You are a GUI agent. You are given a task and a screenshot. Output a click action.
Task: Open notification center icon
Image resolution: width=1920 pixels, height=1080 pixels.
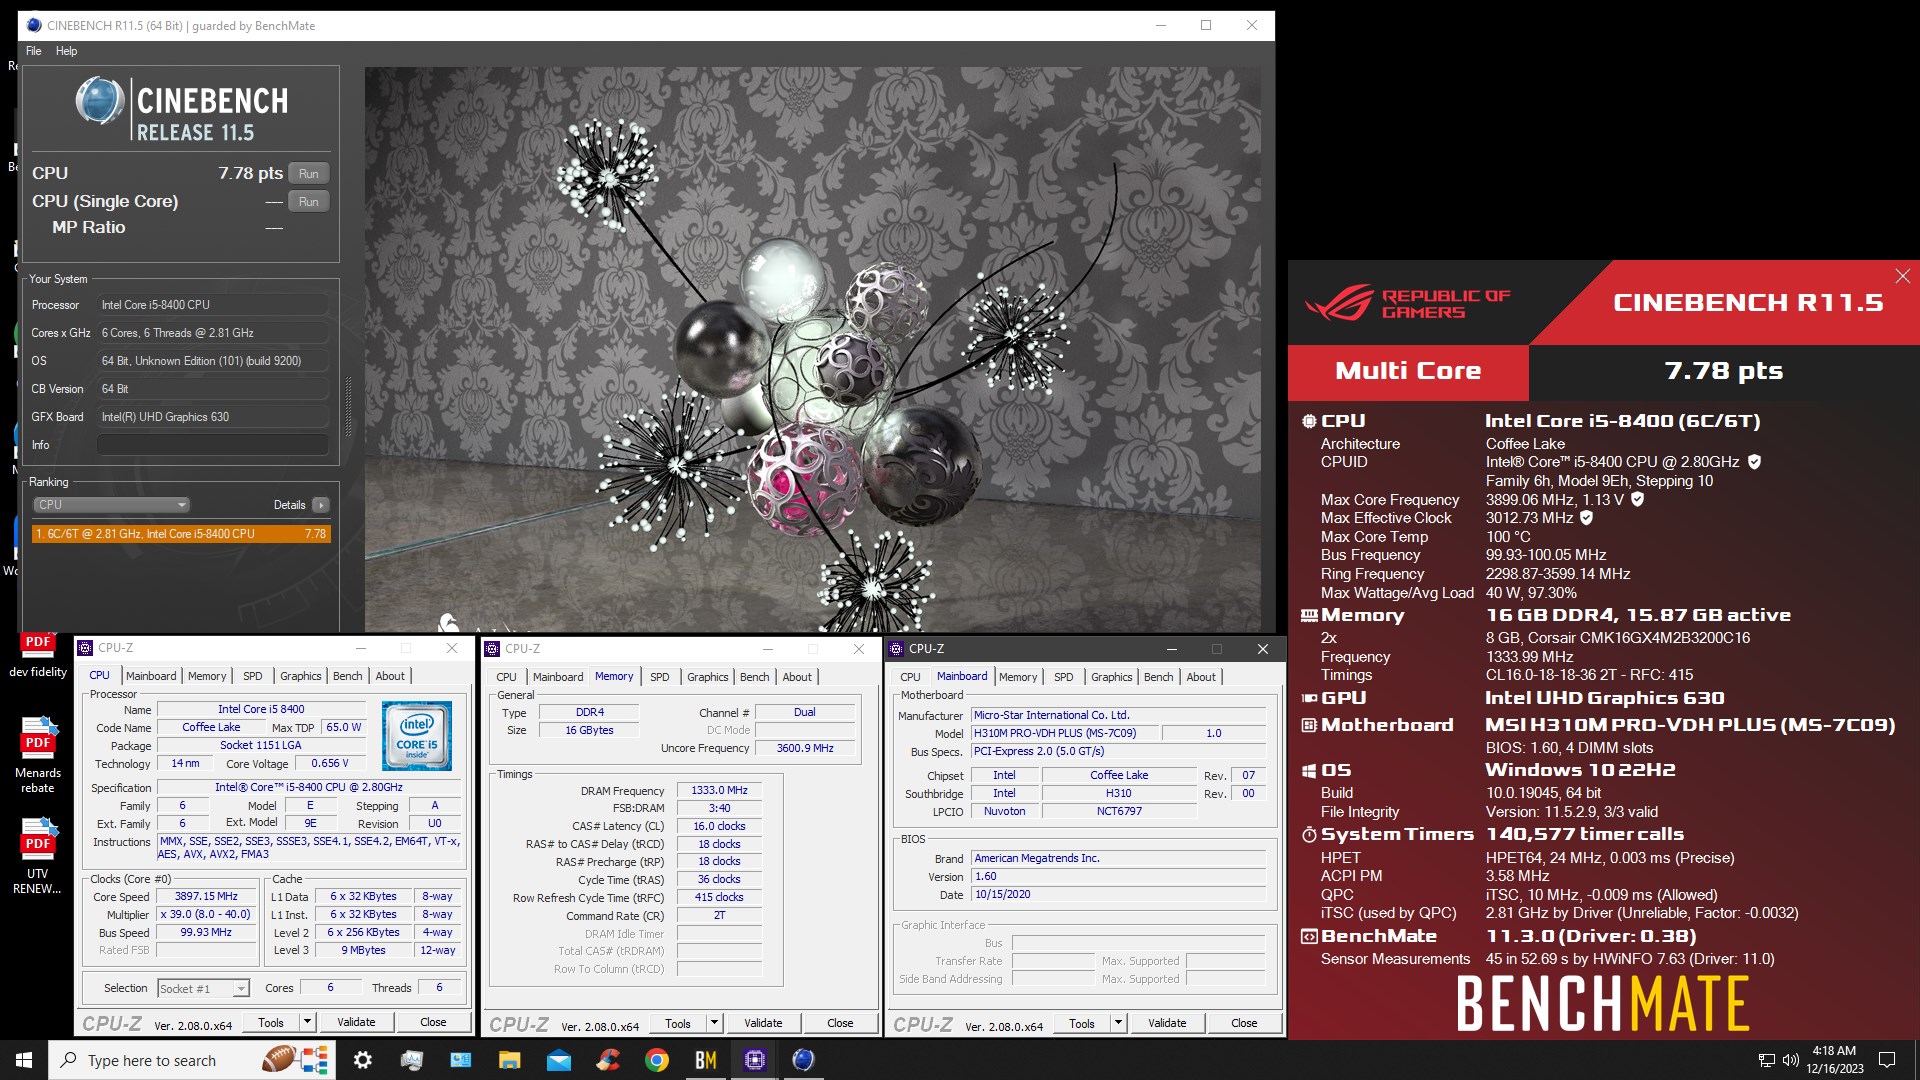point(1887,1060)
